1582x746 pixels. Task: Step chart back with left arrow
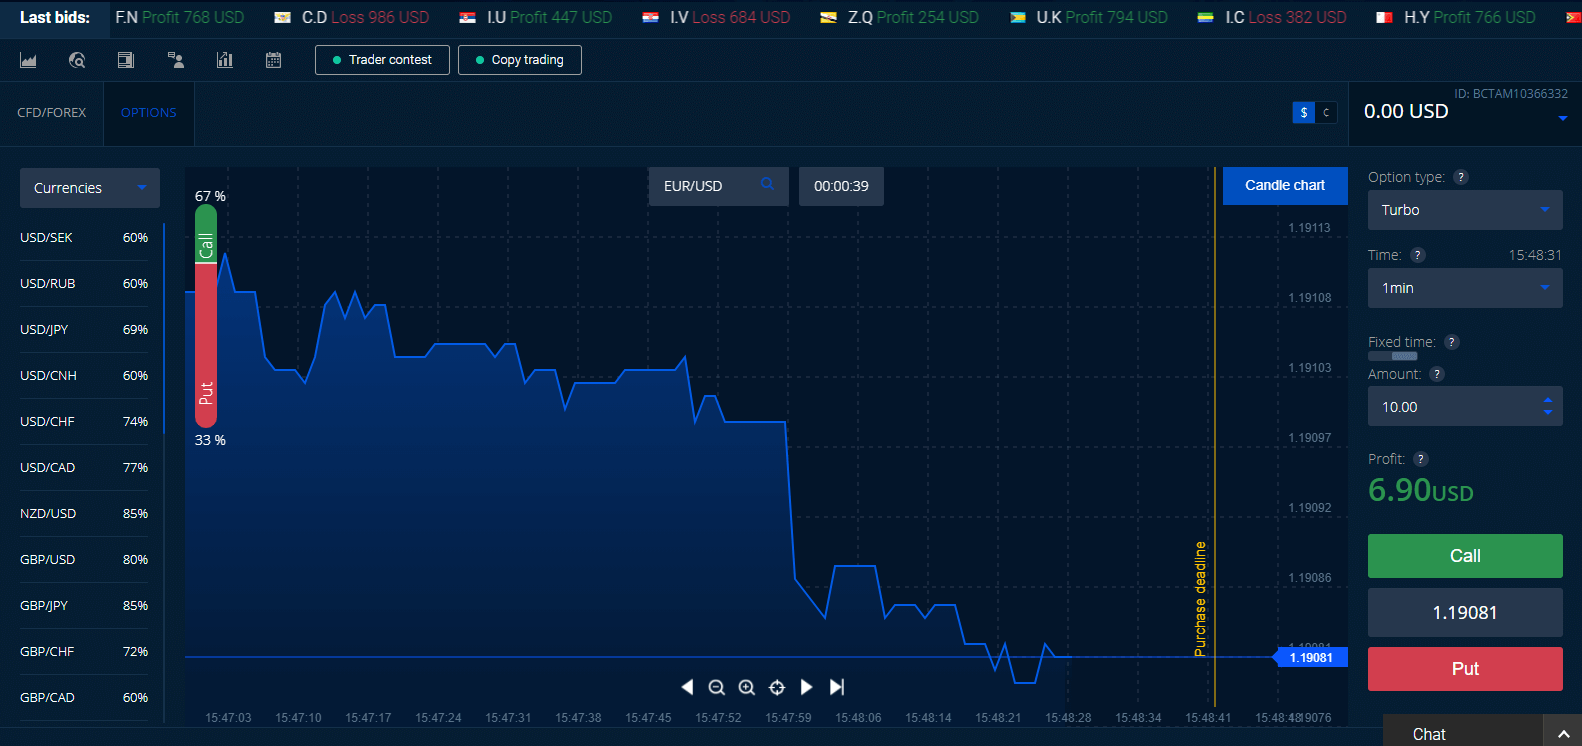(x=687, y=687)
